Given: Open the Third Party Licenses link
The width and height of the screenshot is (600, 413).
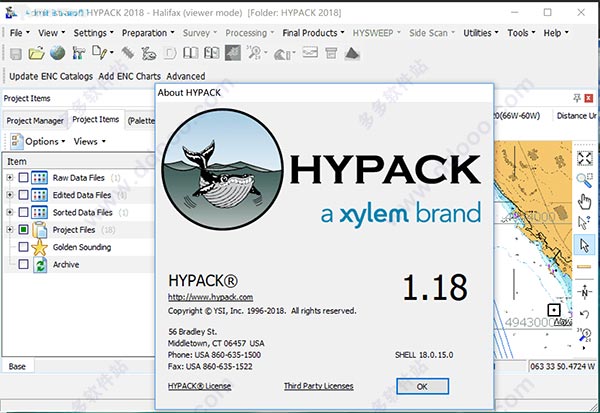Looking at the screenshot, I should point(318,386).
